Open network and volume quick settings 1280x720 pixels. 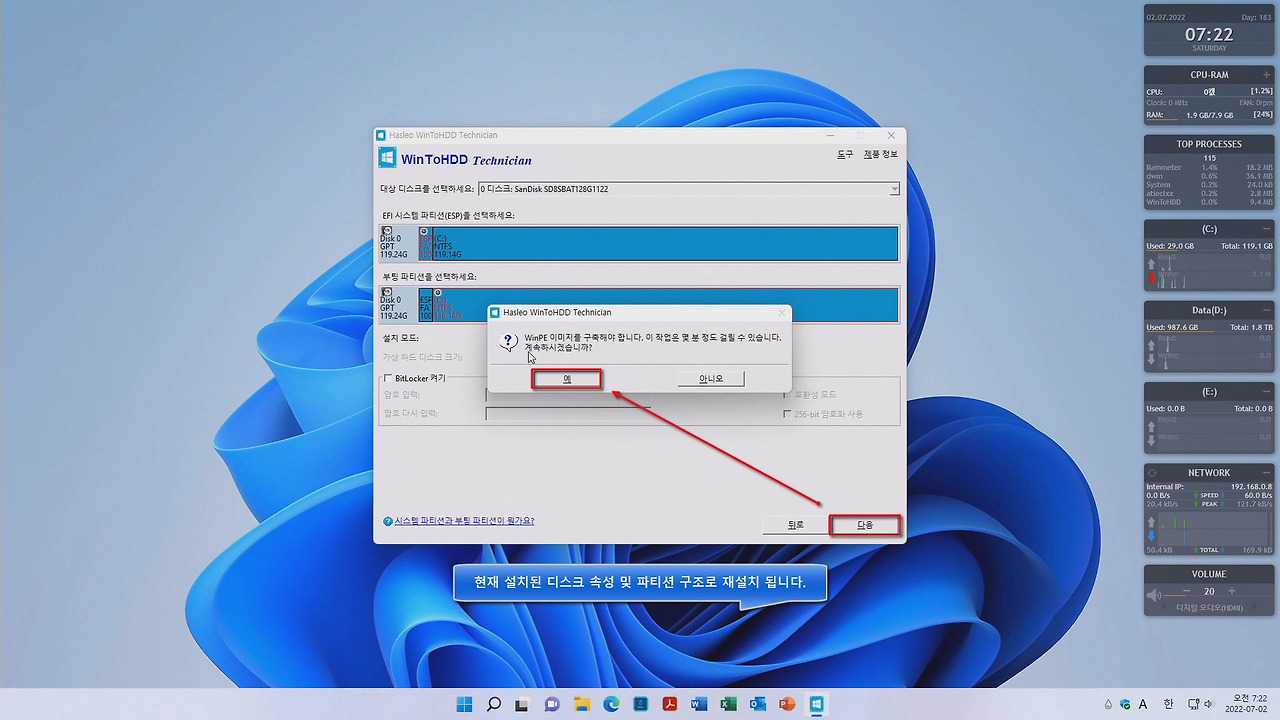1202,704
